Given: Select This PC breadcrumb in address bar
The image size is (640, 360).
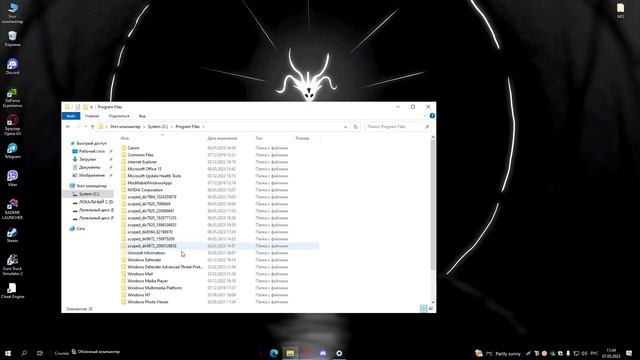Looking at the screenshot, I should (125, 127).
